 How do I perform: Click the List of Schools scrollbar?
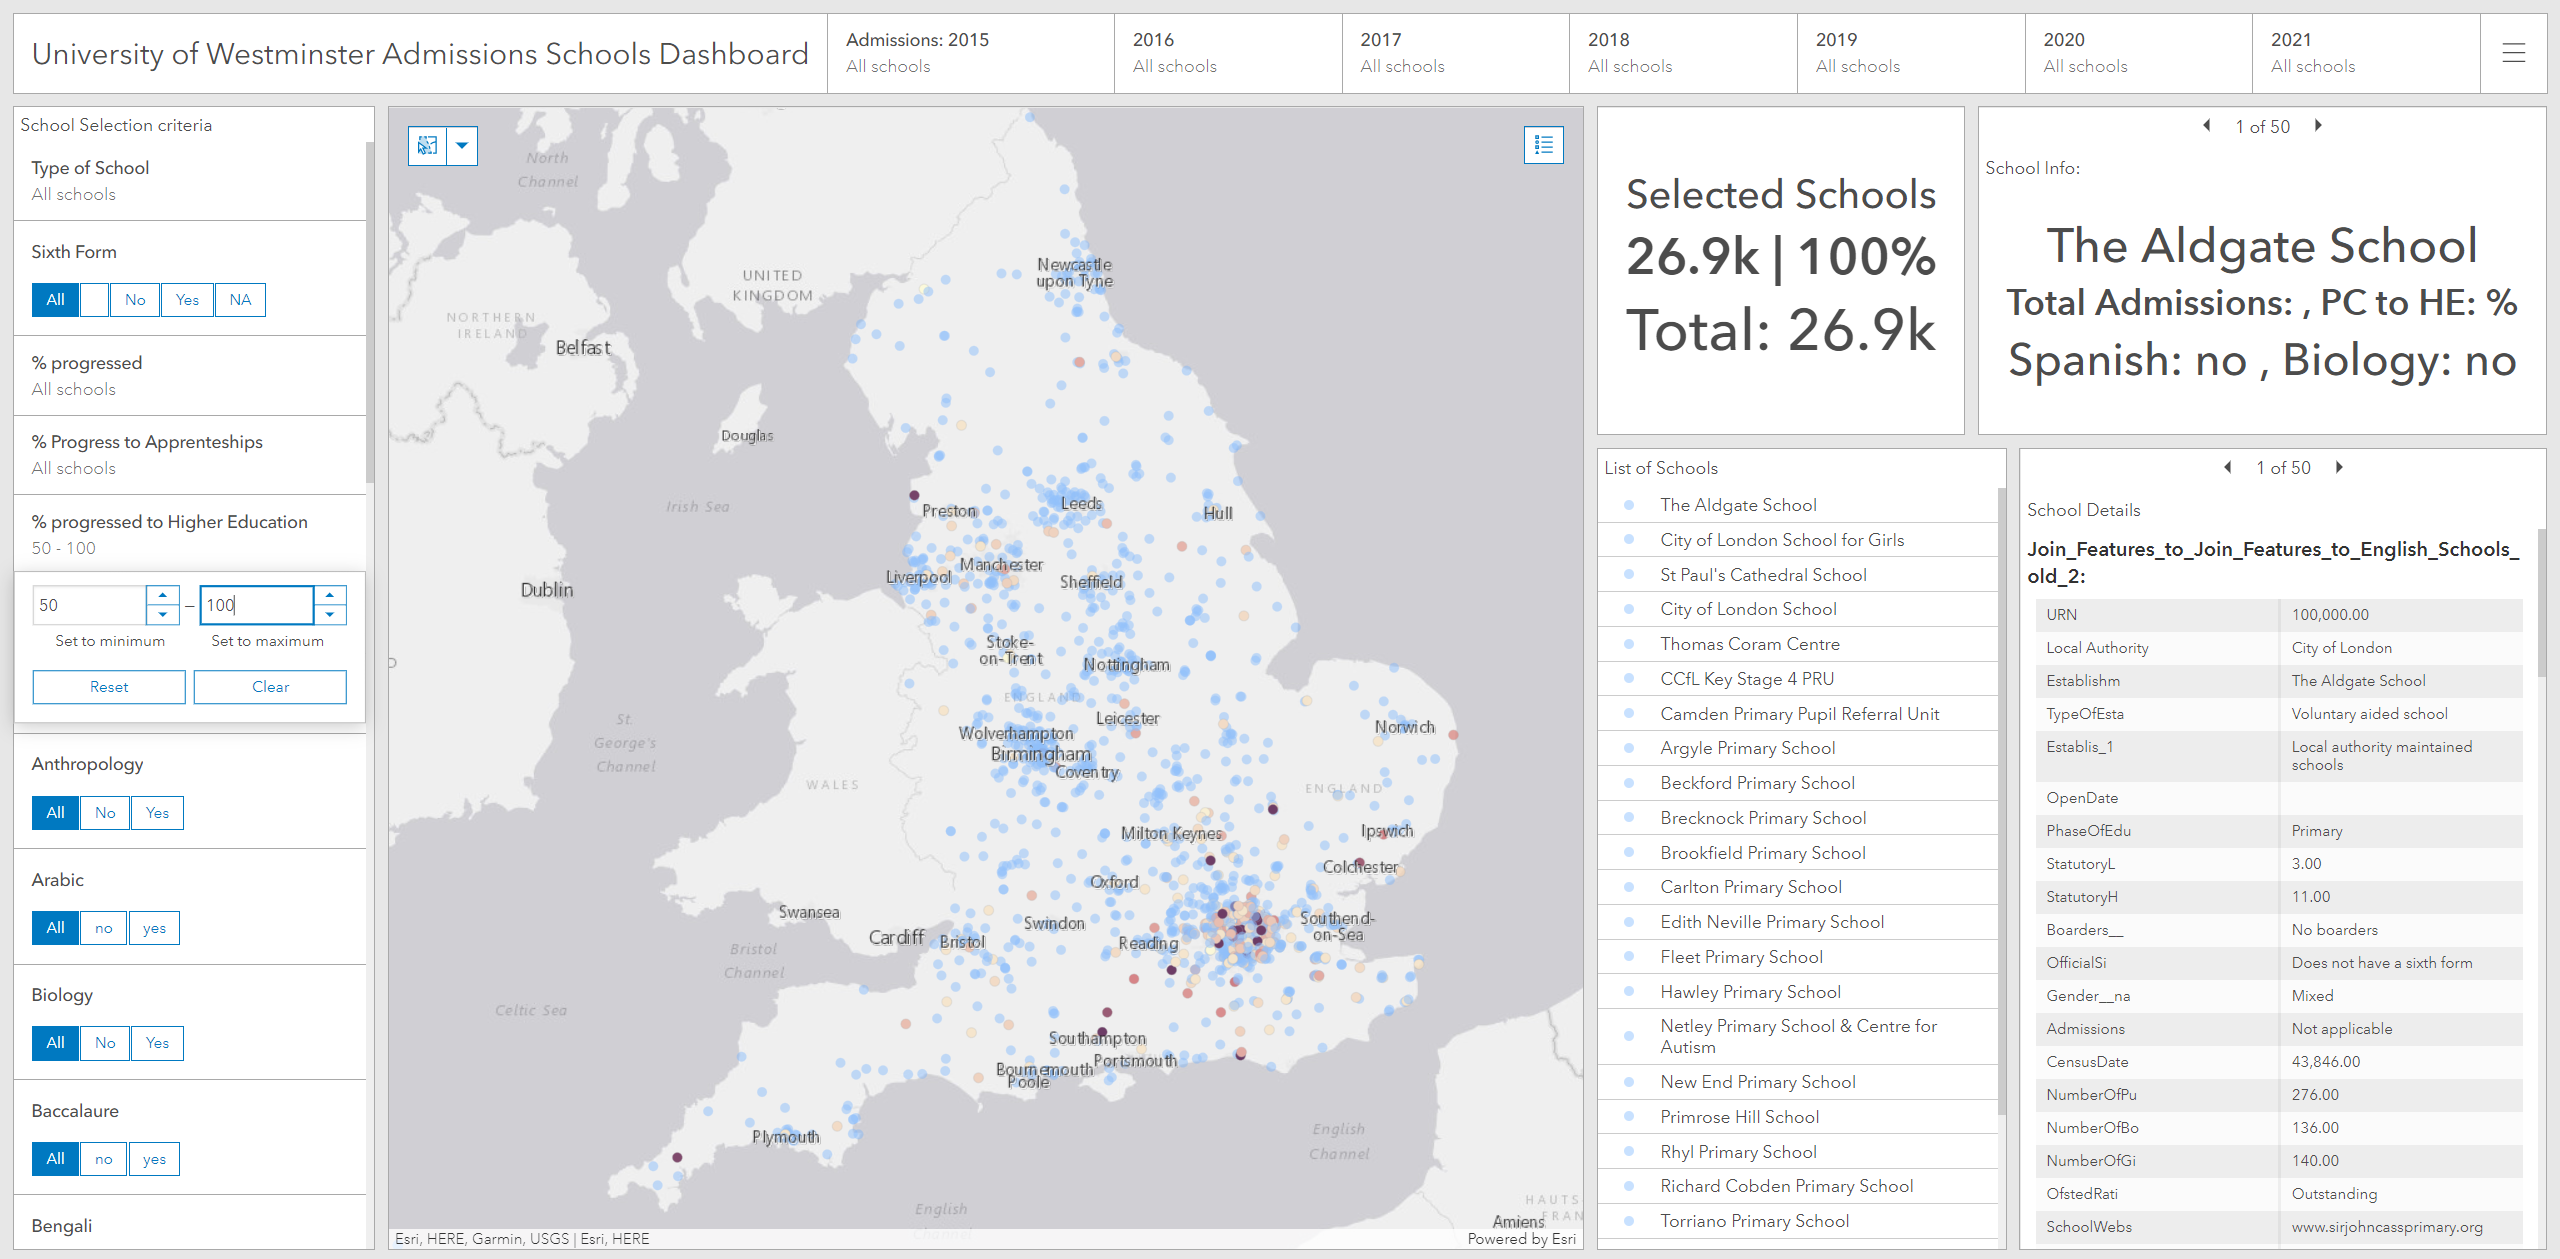[2001, 800]
